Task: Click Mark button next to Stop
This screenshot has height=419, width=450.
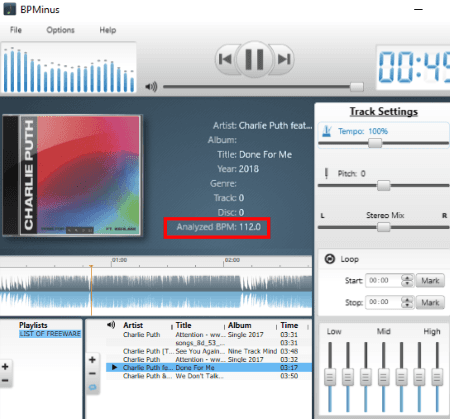Action: point(430,303)
